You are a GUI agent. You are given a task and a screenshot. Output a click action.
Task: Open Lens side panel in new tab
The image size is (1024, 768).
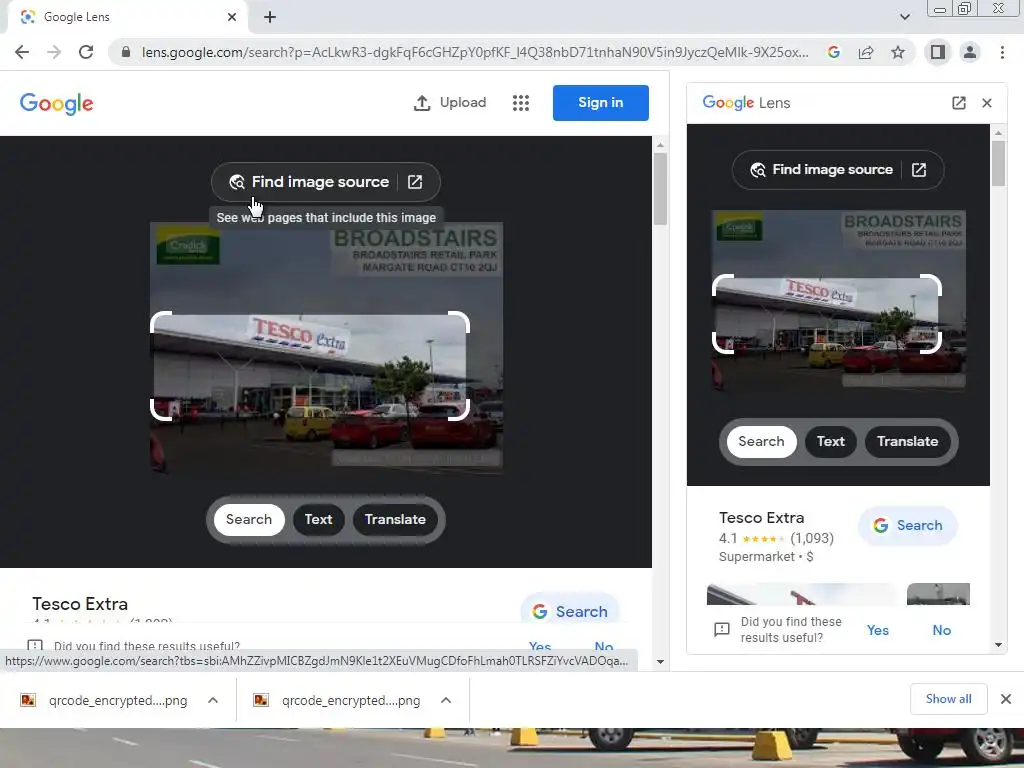point(958,103)
